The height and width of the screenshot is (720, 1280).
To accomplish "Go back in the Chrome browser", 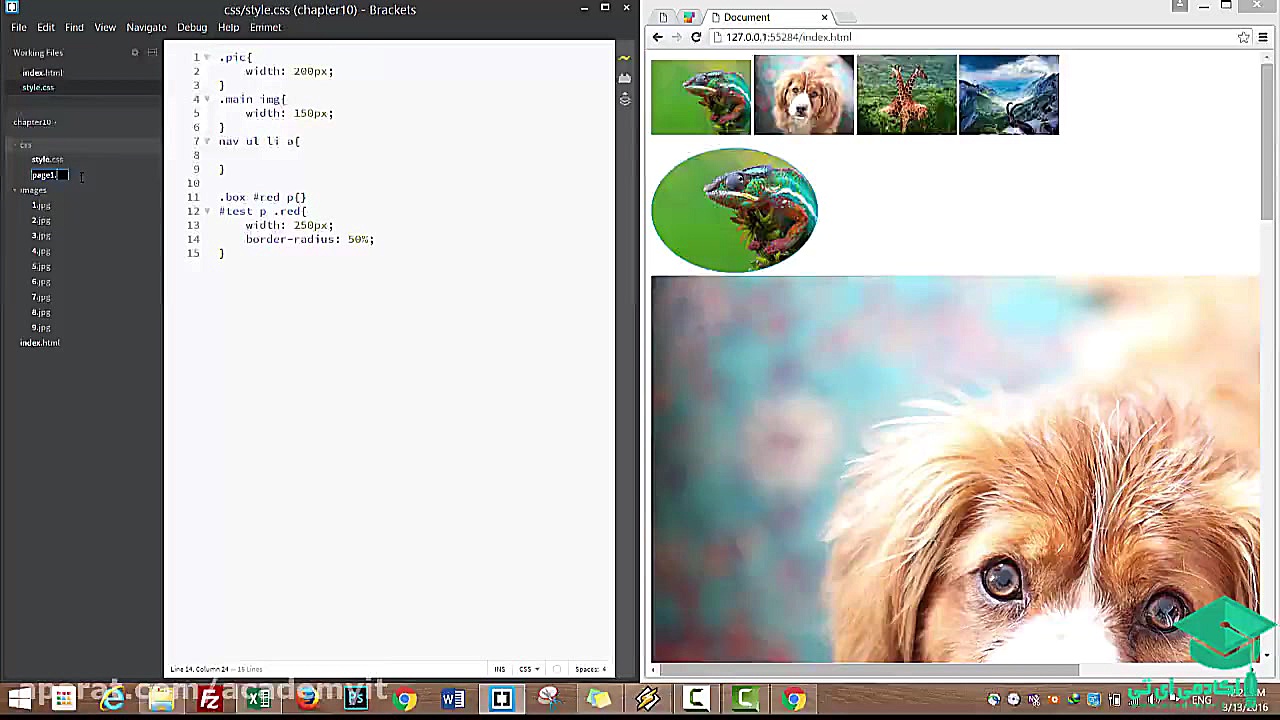I will pos(657,37).
